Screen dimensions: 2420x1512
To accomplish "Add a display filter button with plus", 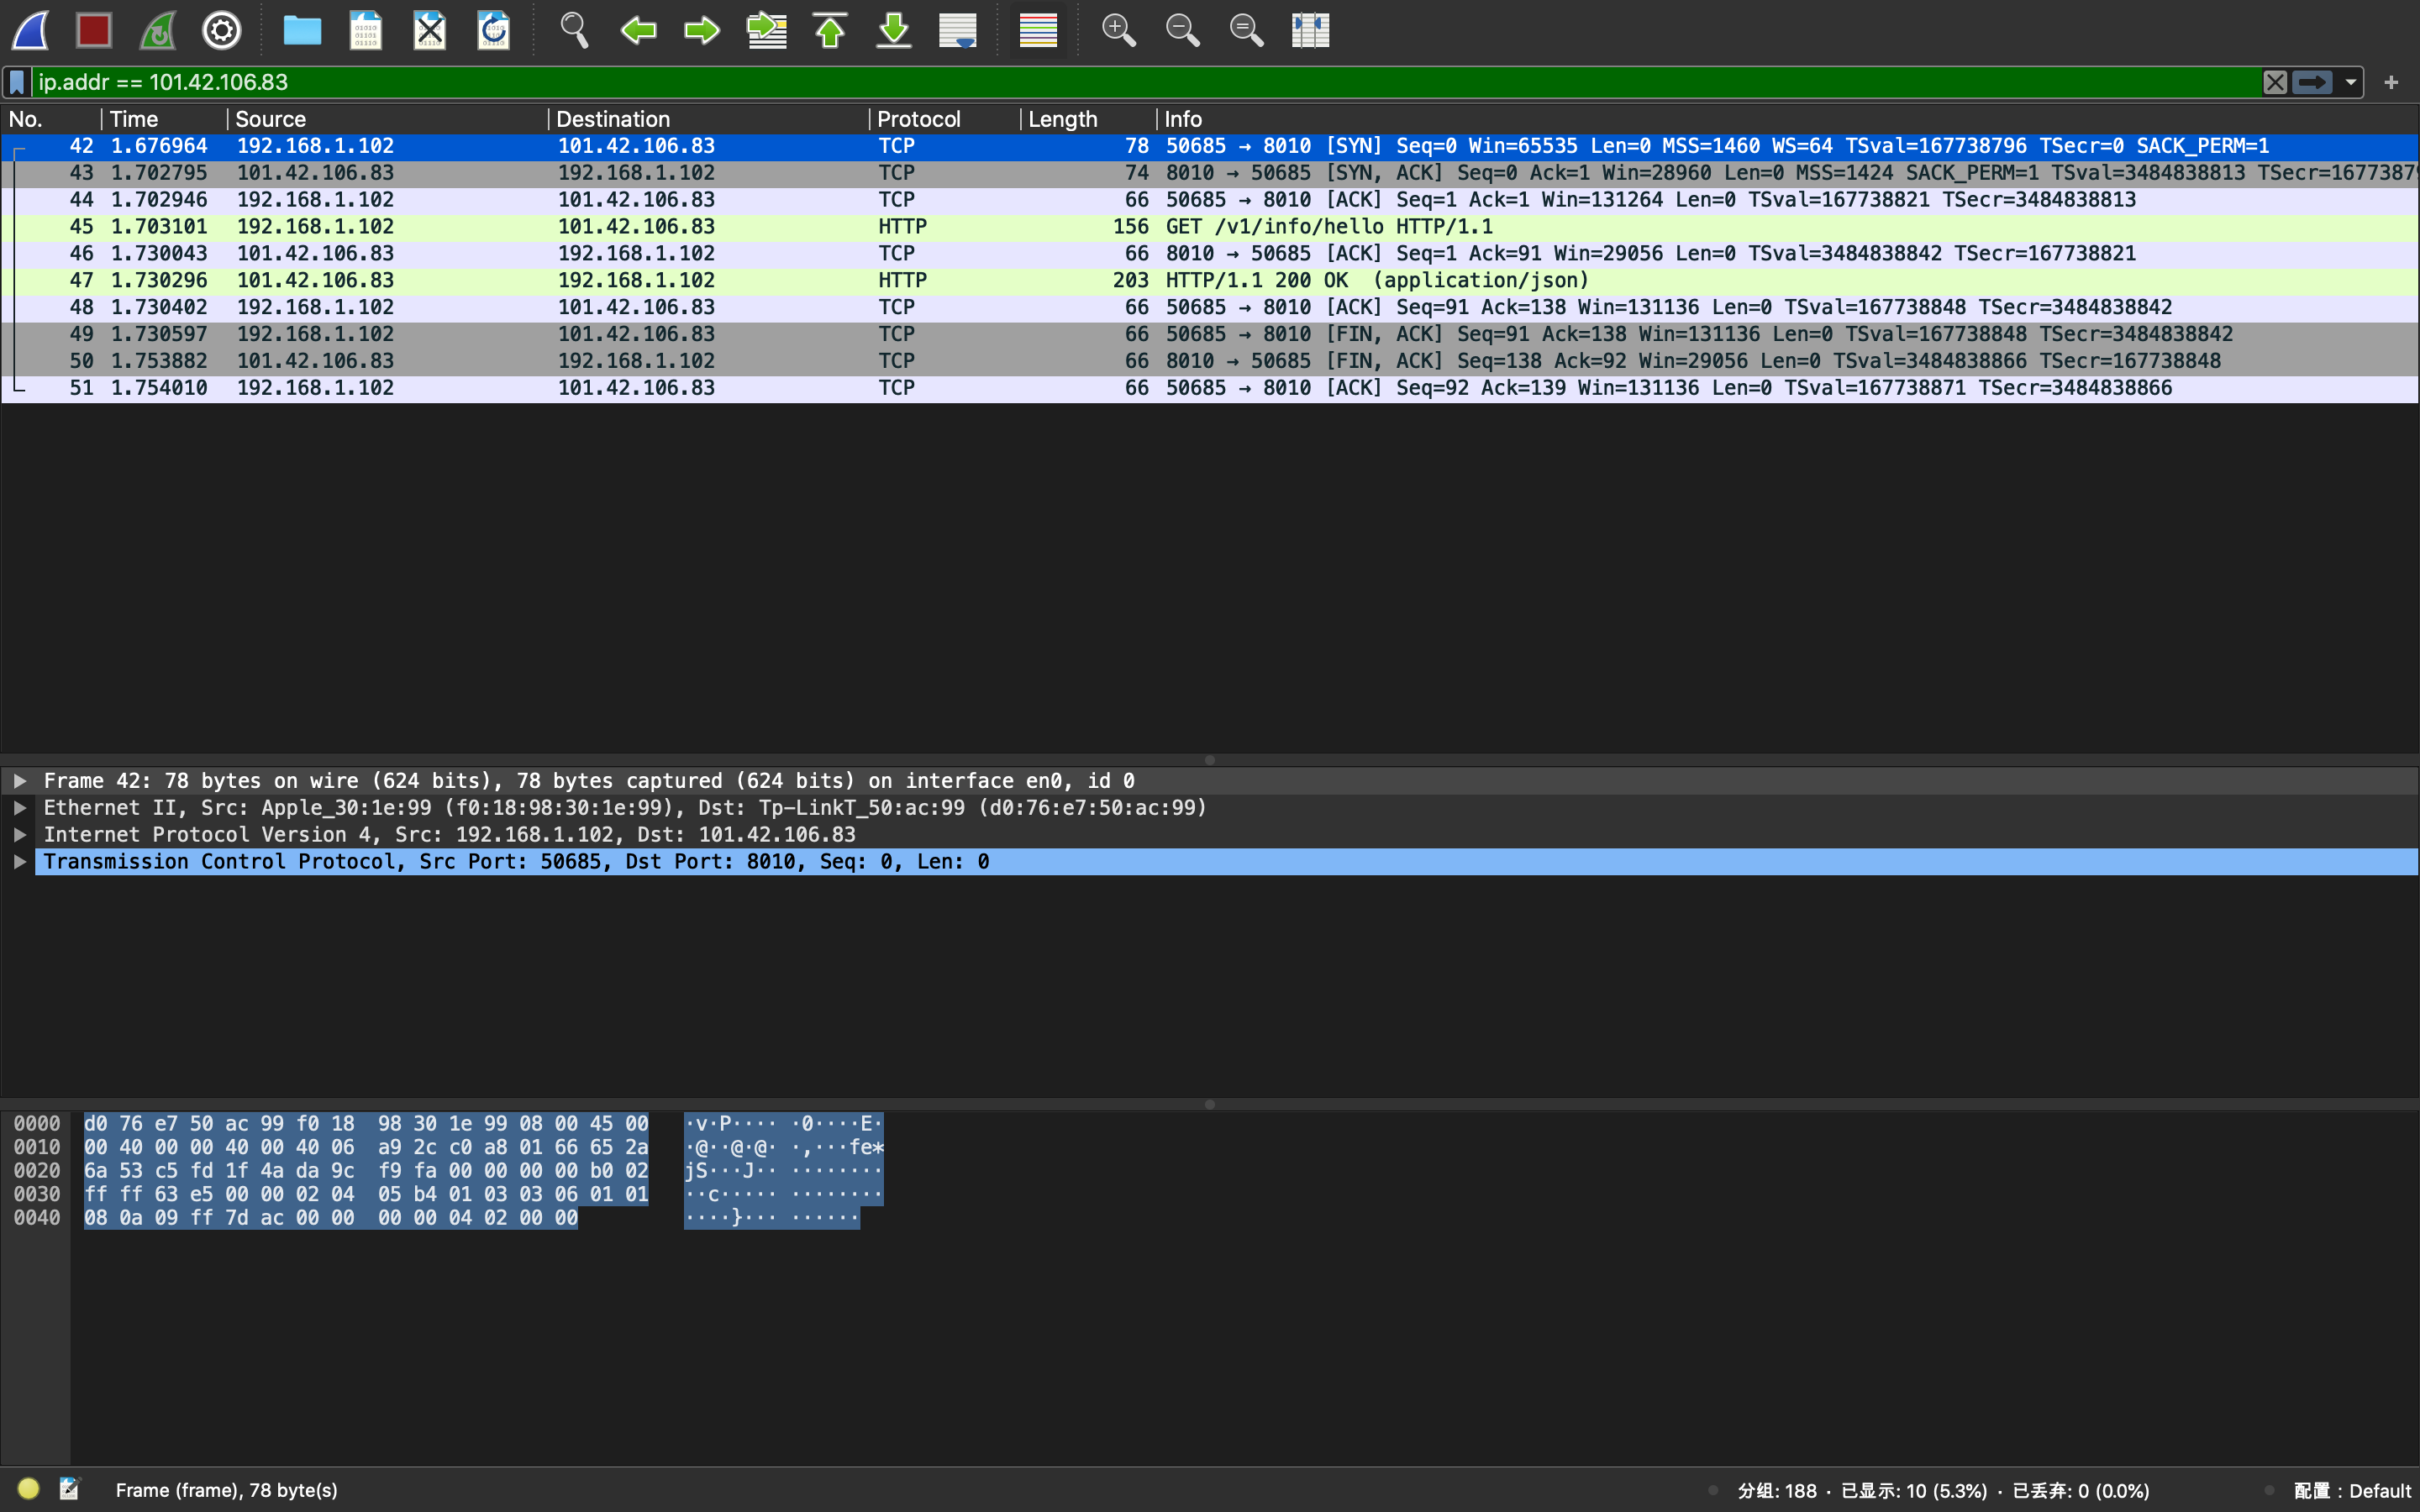I will (x=2391, y=82).
